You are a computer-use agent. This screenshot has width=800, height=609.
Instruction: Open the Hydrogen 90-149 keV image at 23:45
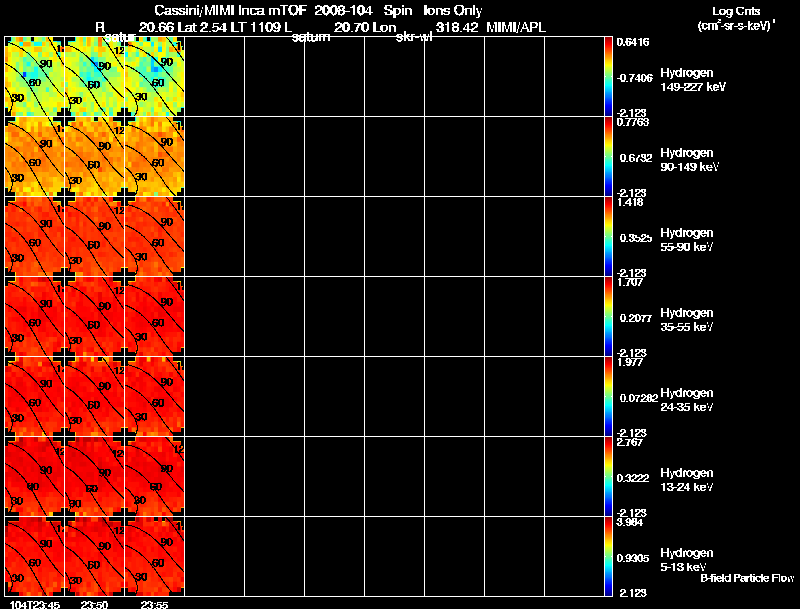pos(35,157)
